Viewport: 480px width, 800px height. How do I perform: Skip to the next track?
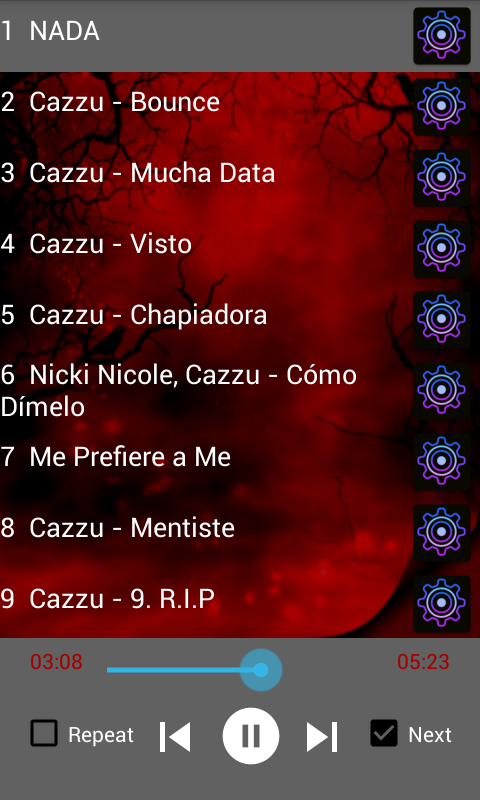click(x=322, y=737)
